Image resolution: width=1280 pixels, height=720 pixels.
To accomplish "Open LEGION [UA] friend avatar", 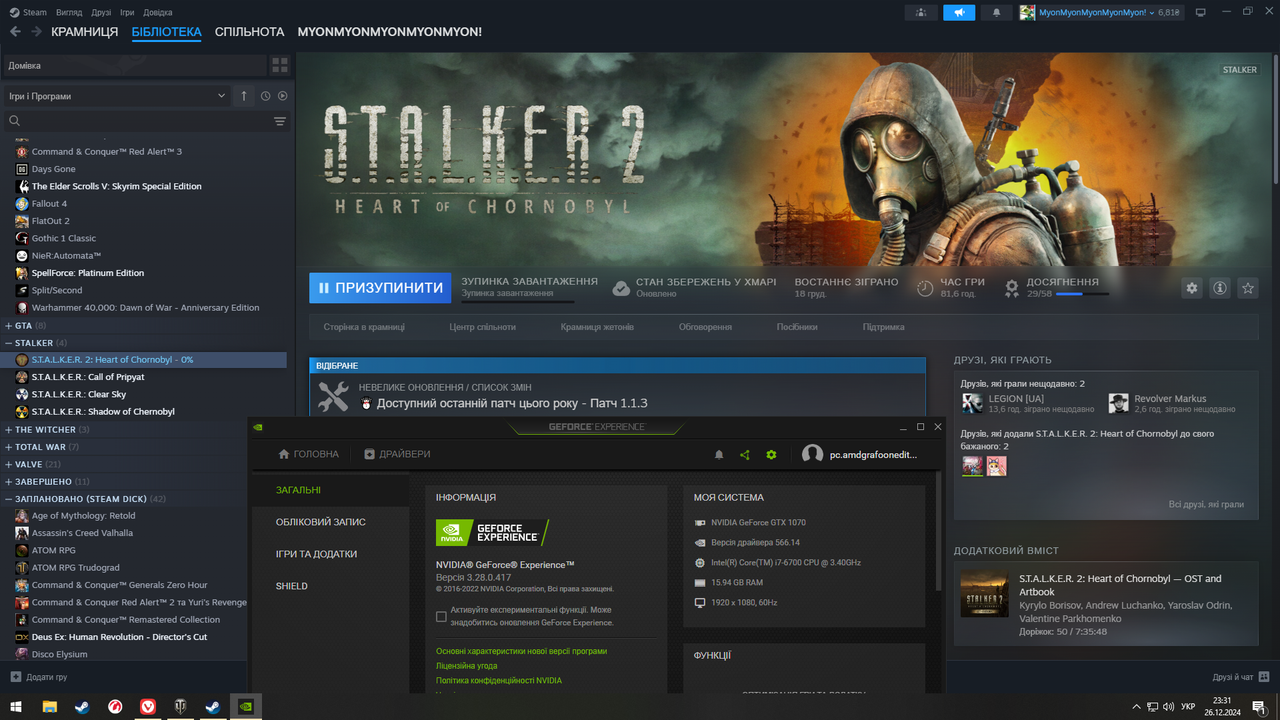I will click(x=972, y=403).
